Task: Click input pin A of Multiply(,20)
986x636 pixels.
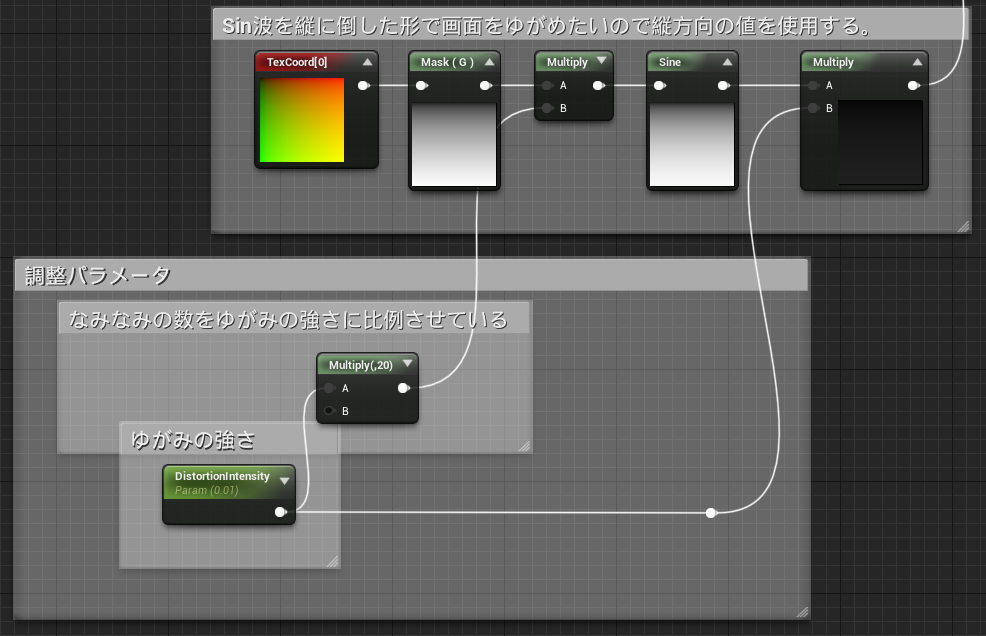Action: coord(330,388)
